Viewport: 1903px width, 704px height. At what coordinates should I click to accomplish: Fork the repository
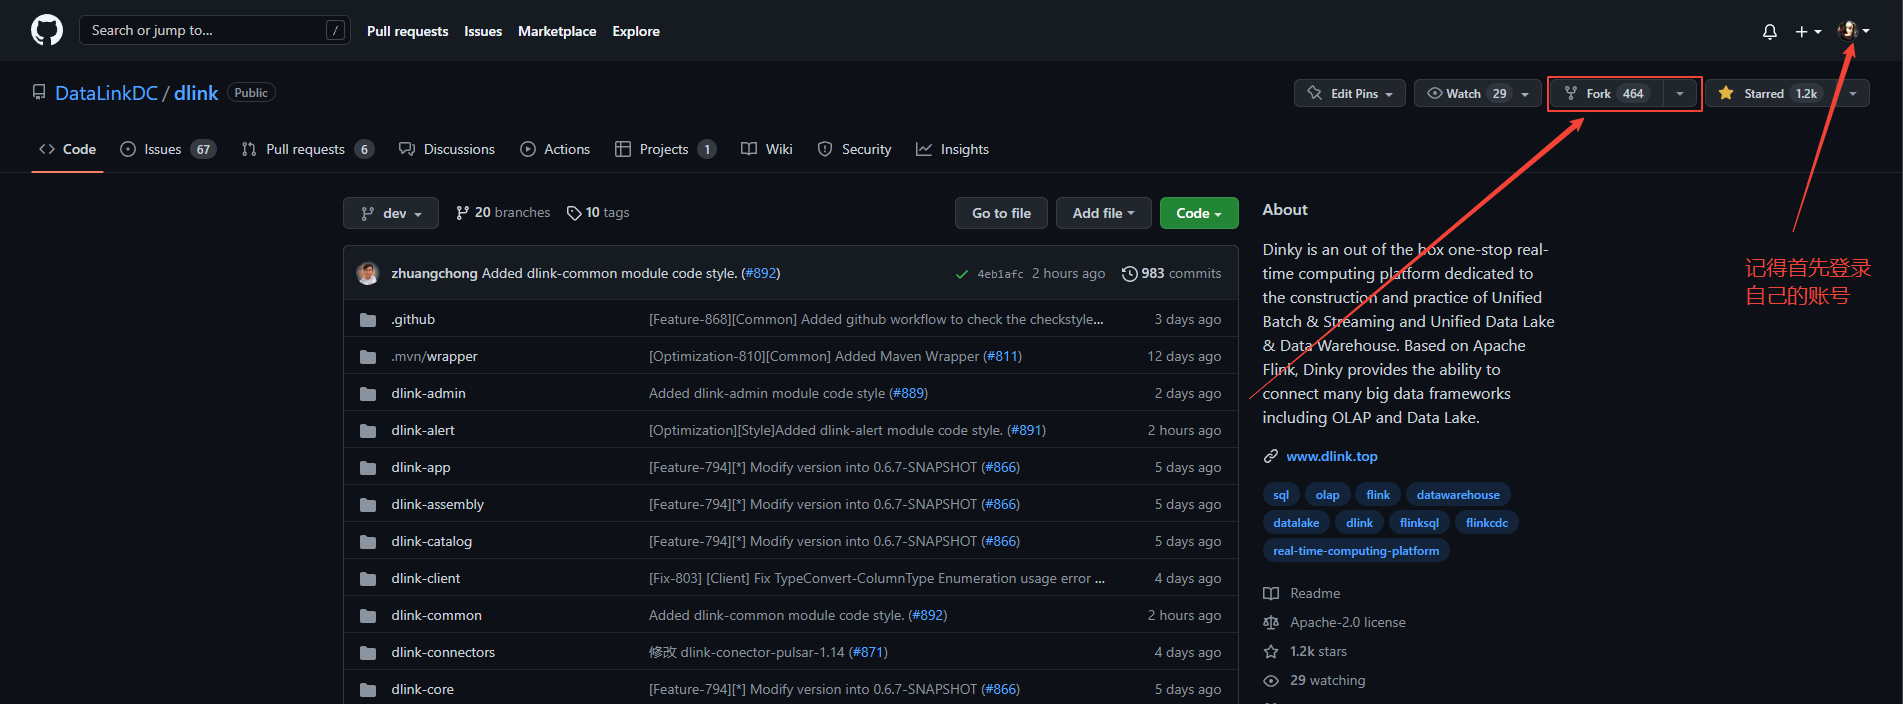point(1607,93)
